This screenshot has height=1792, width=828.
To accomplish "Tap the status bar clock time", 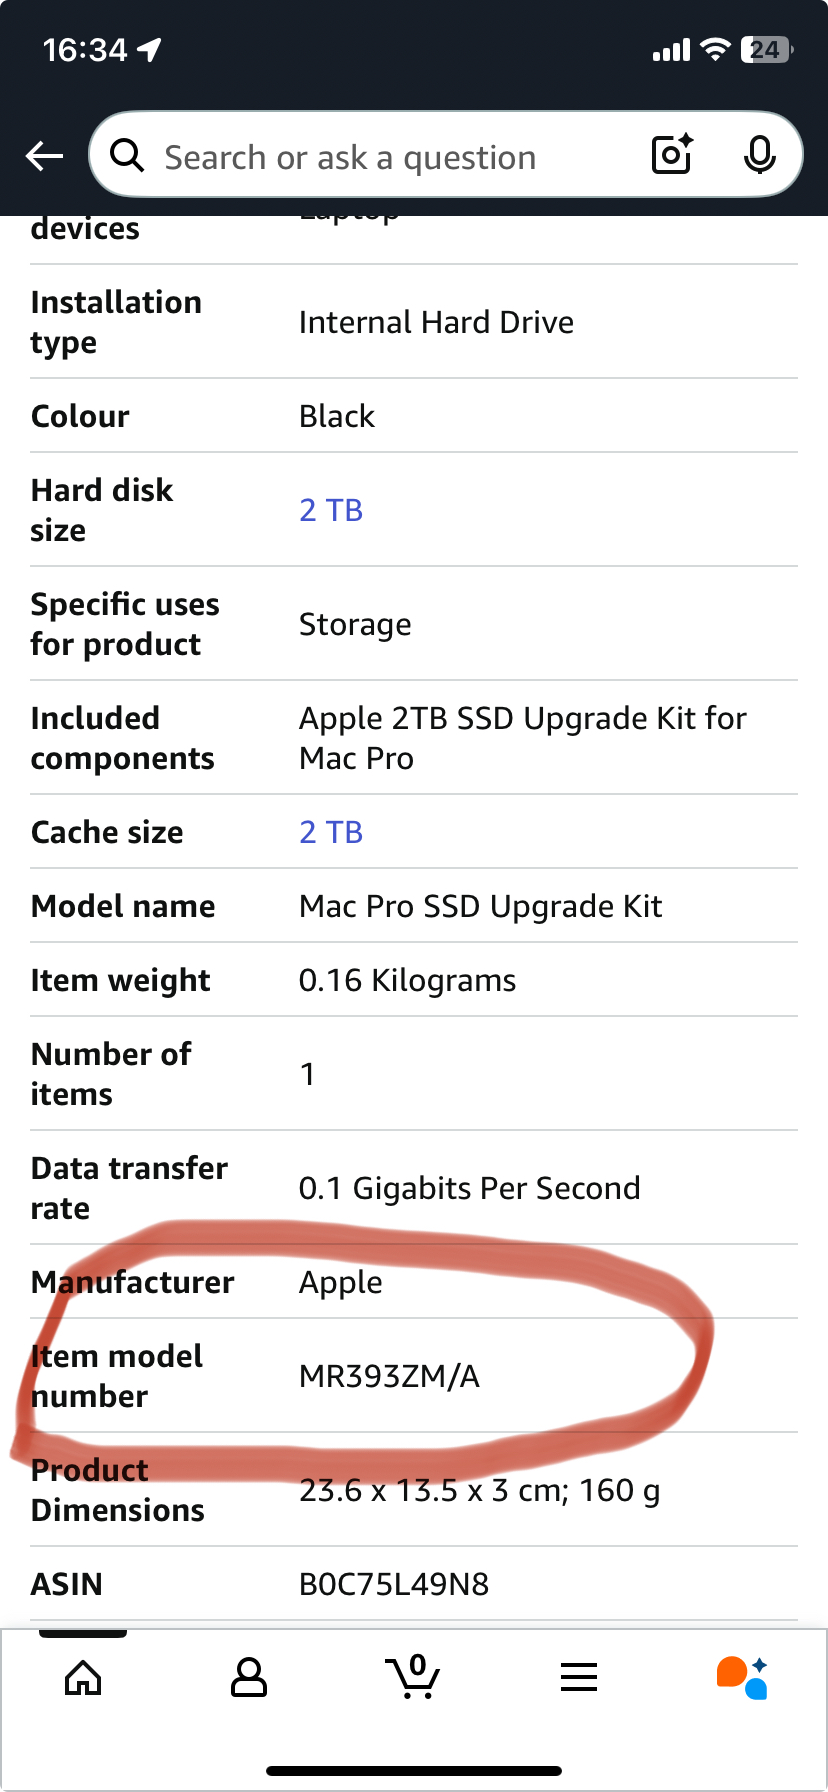I will click(85, 49).
